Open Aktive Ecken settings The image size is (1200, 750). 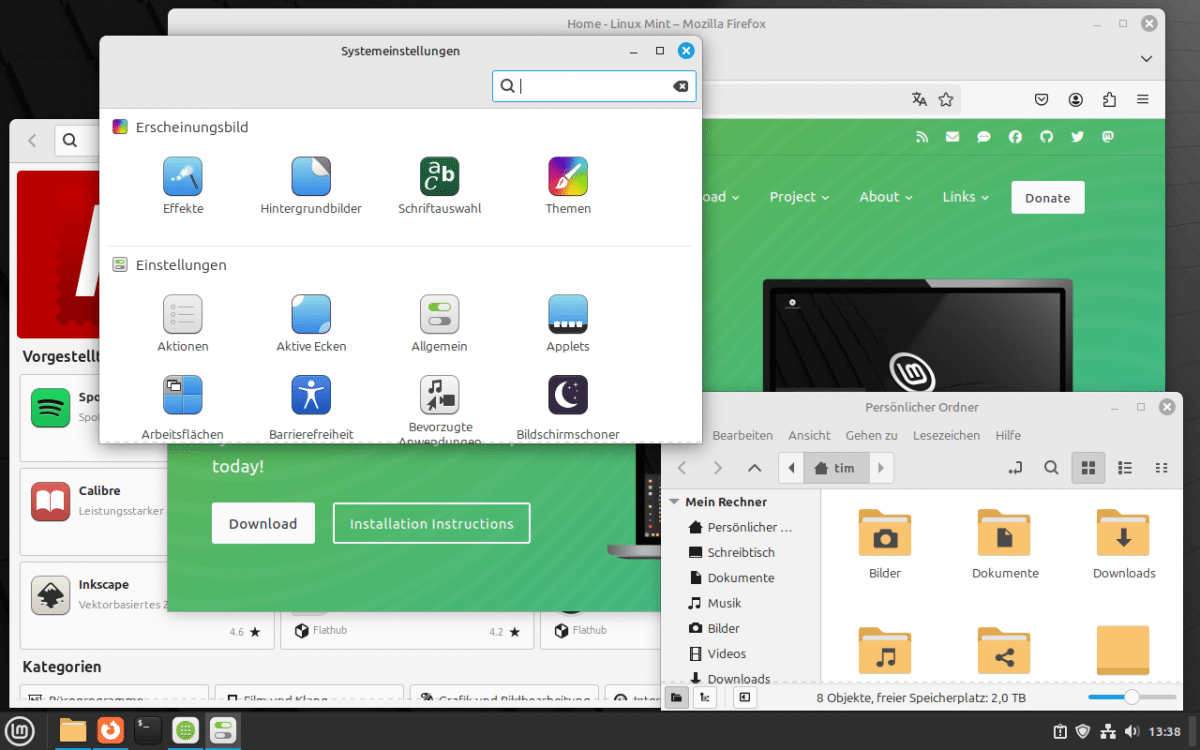pyautogui.click(x=311, y=324)
